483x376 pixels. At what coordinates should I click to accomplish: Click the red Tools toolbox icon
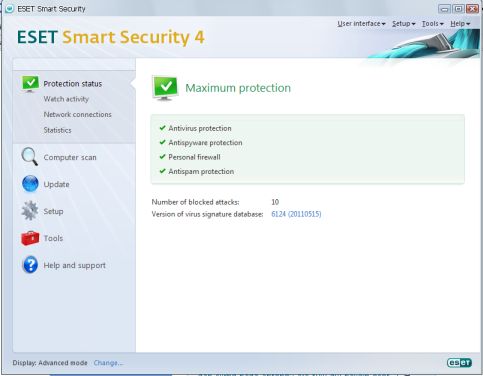point(30,238)
